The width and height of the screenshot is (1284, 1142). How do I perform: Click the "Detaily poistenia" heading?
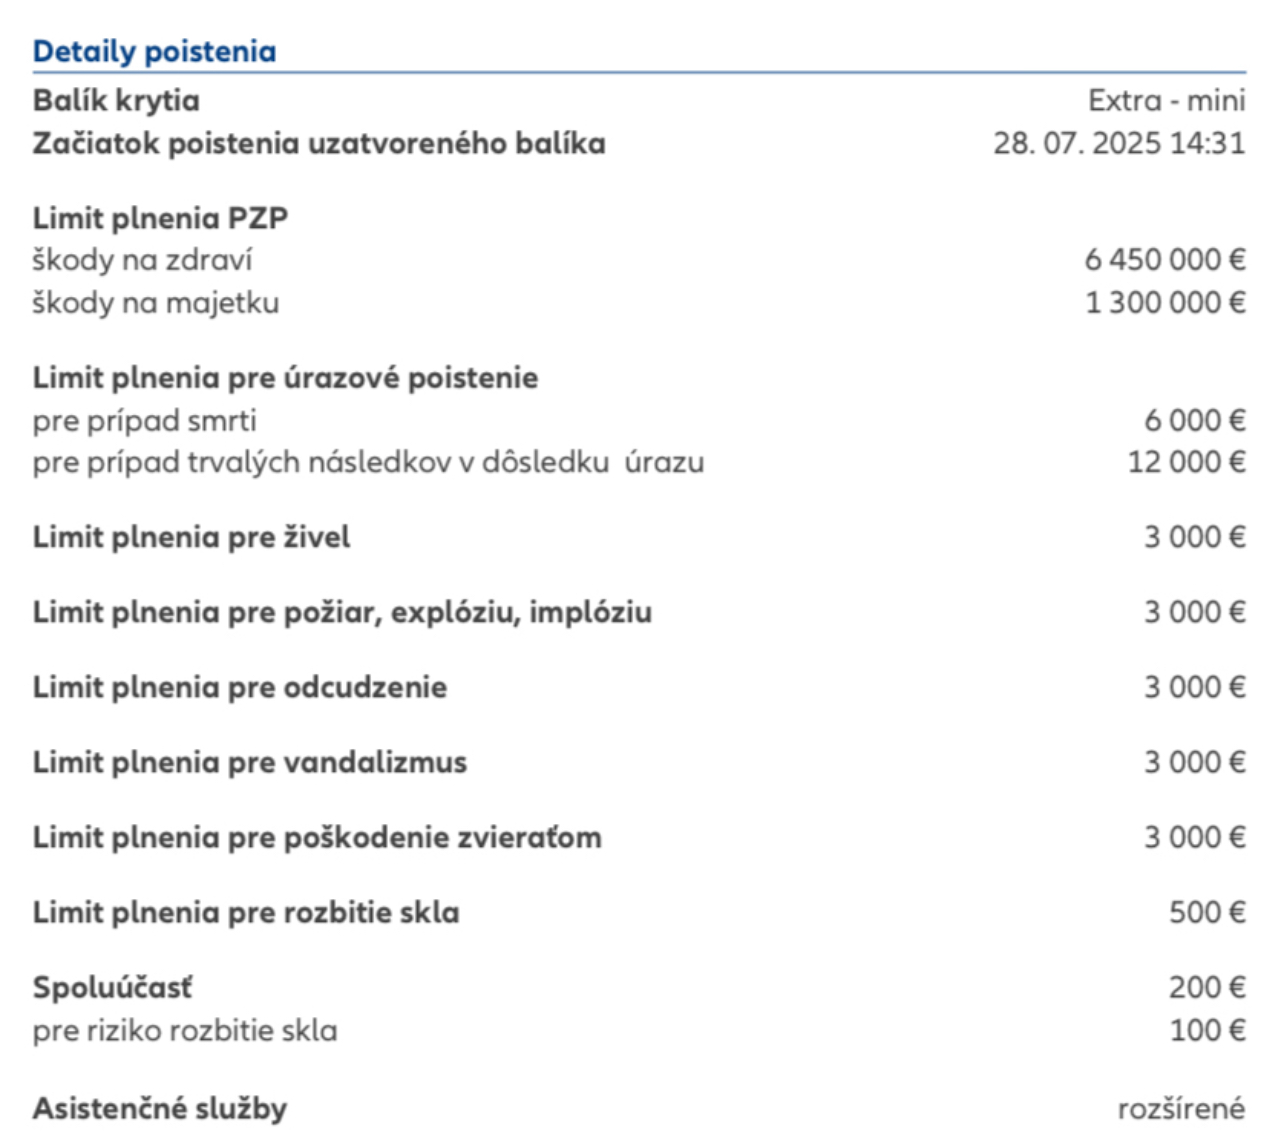[154, 52]
